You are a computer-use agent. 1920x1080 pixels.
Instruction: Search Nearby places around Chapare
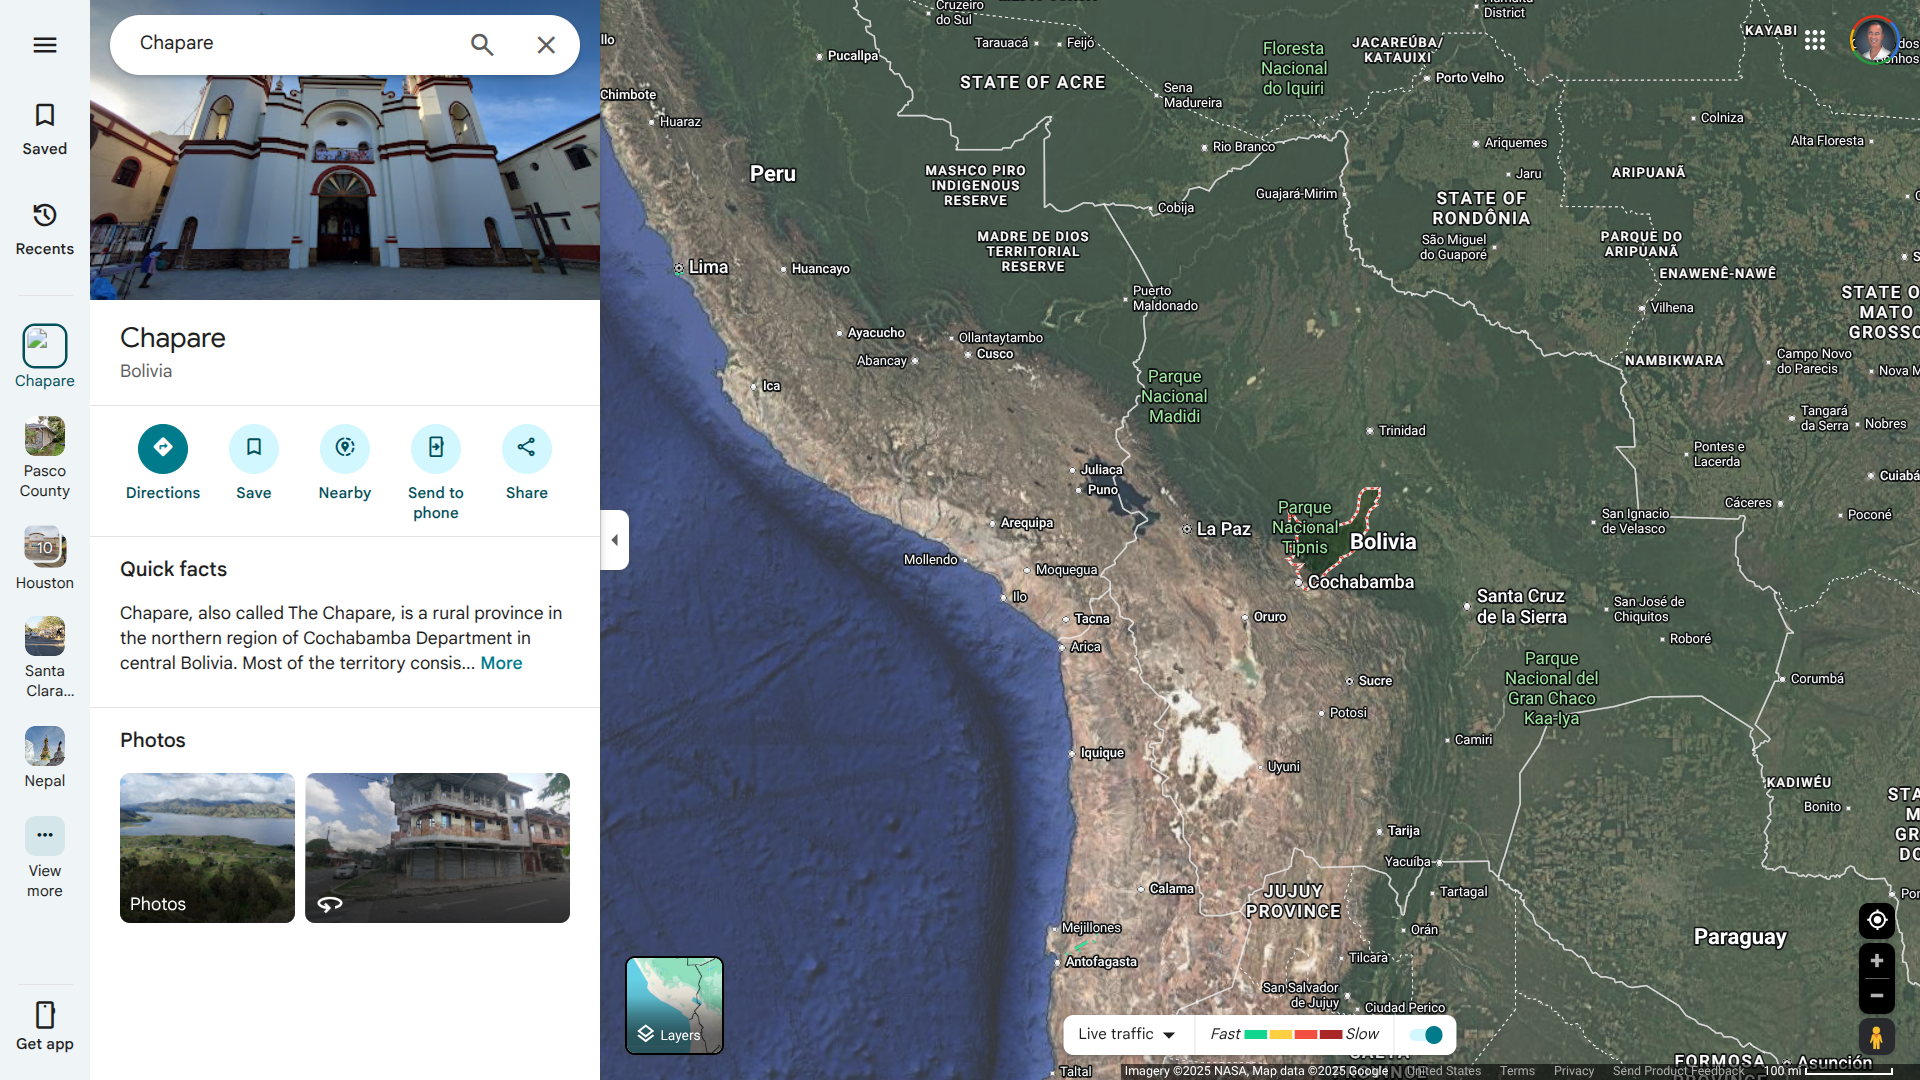[344, 449]
